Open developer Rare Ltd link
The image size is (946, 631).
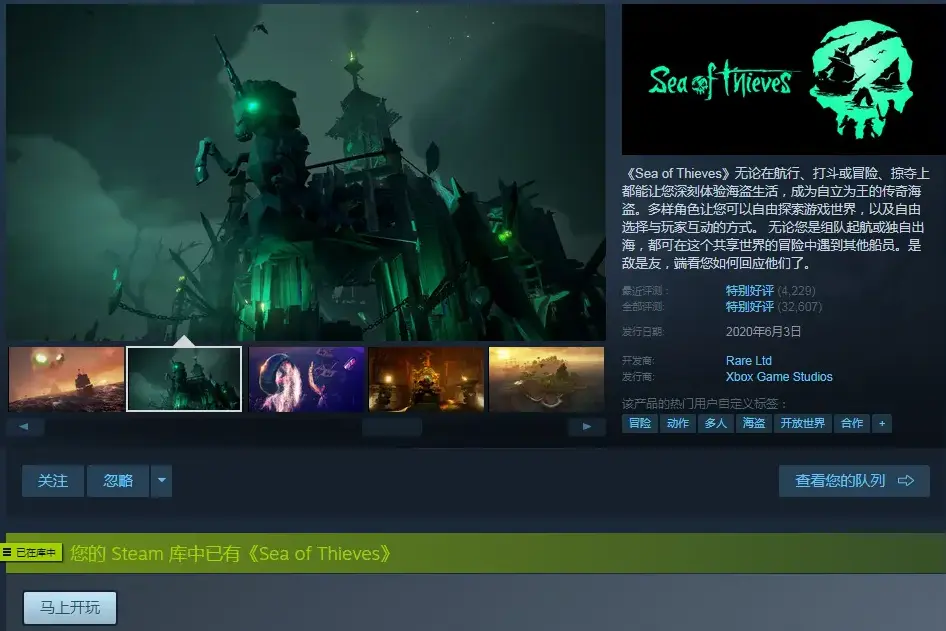point(749,361)
